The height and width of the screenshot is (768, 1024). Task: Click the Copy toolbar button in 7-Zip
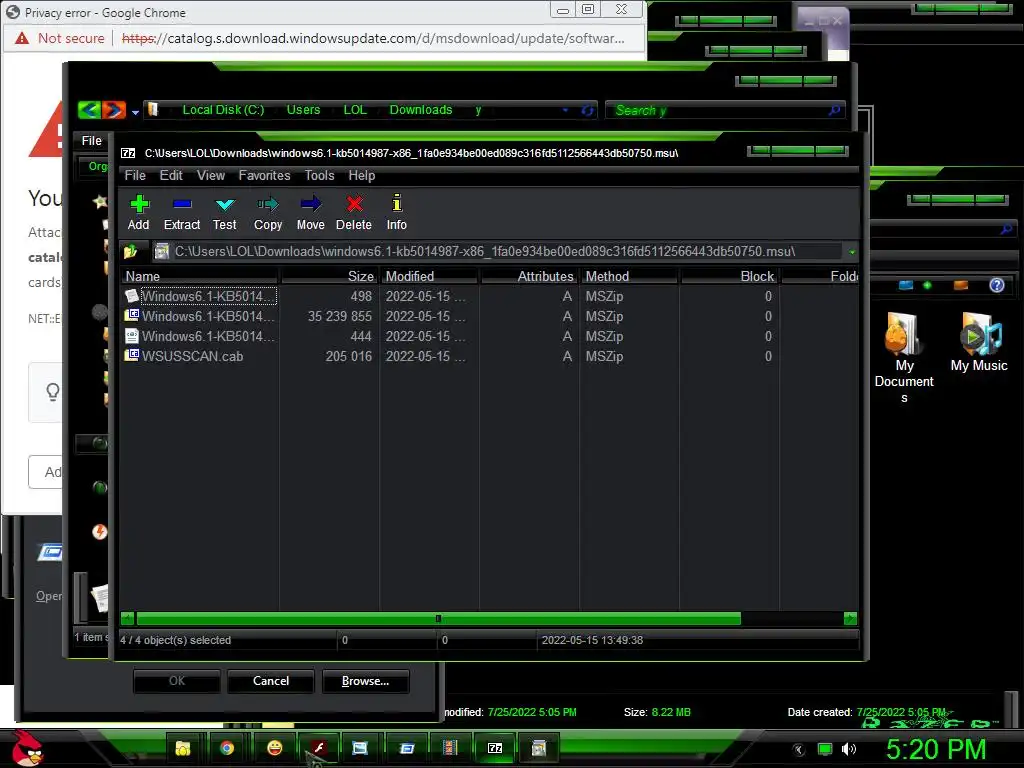coord(268,212)
